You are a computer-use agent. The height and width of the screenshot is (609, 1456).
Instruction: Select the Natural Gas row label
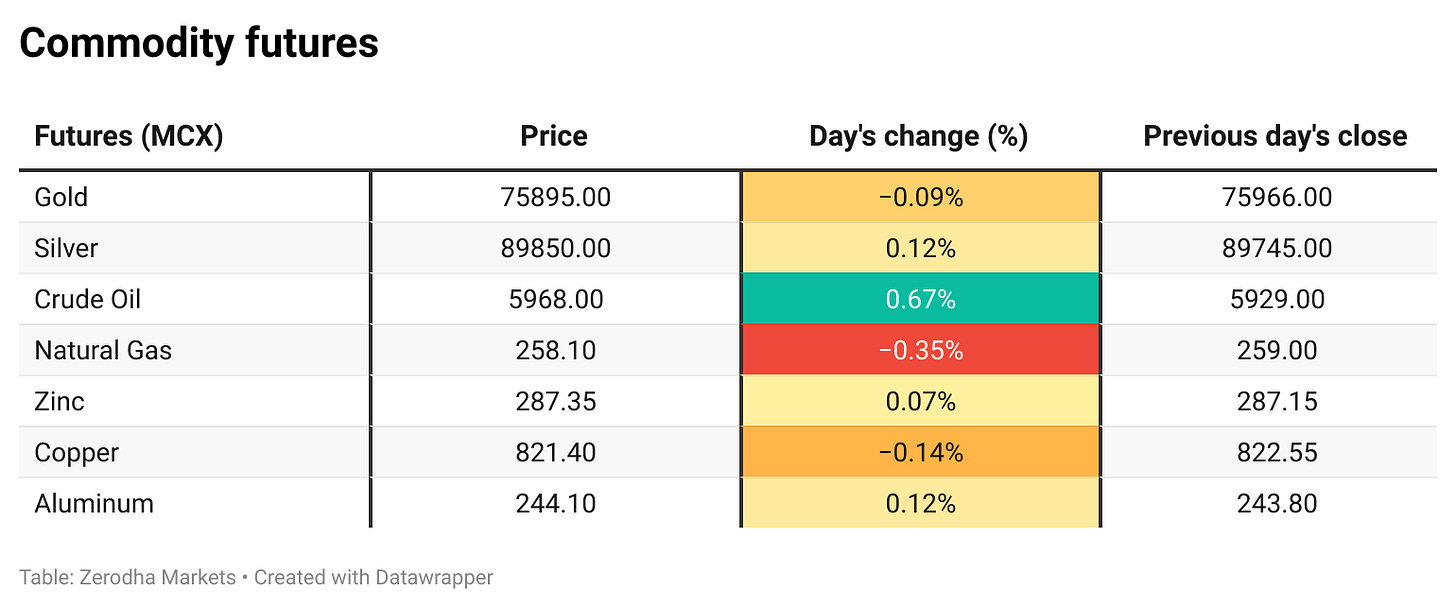tap(103, 351)
